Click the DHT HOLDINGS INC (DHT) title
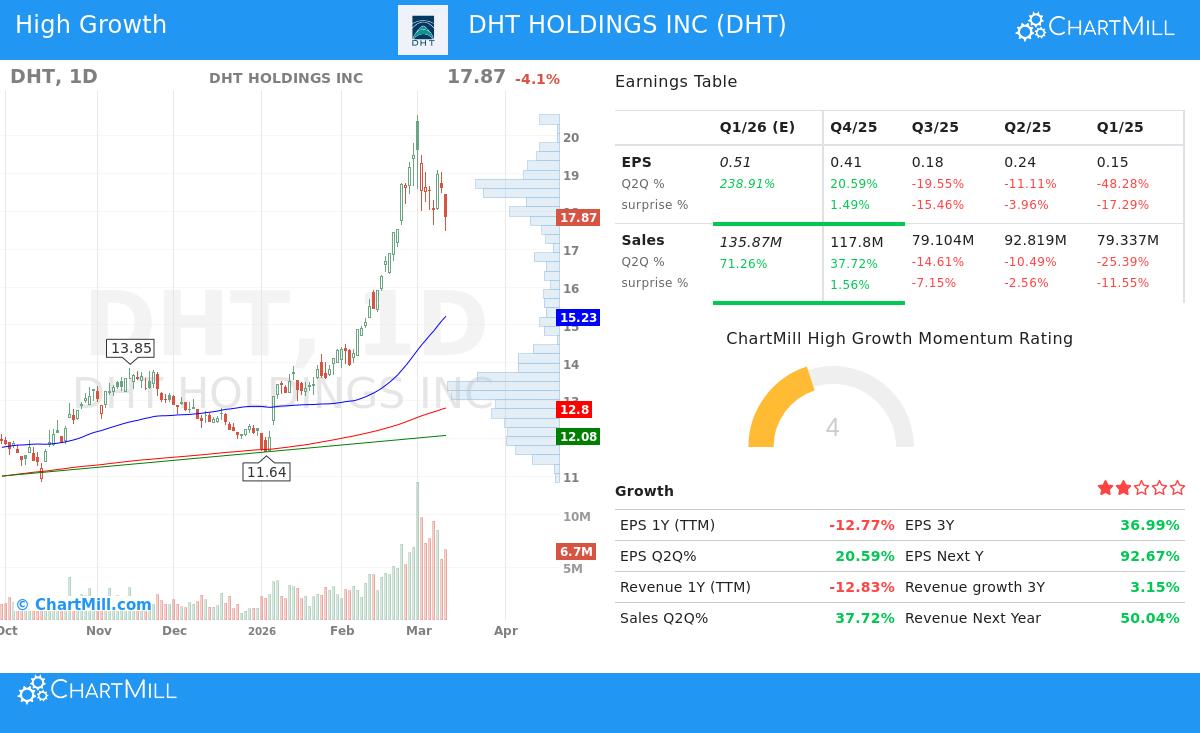 tap(627, 25)
